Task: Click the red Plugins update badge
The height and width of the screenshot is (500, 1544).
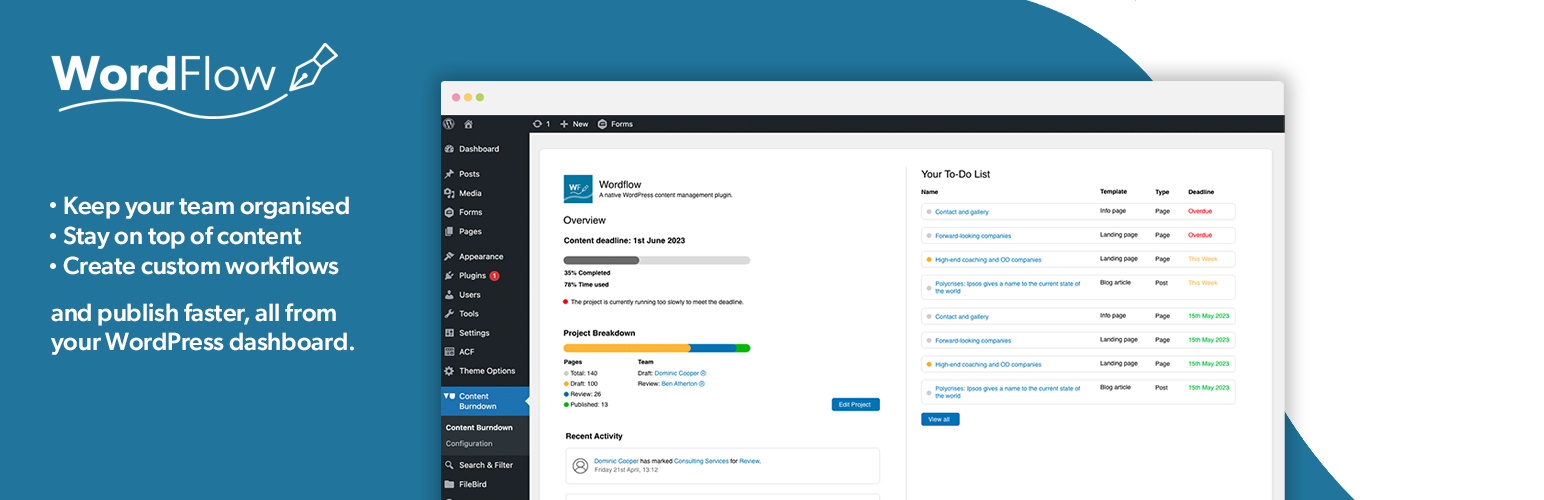Action: [494, 275]
